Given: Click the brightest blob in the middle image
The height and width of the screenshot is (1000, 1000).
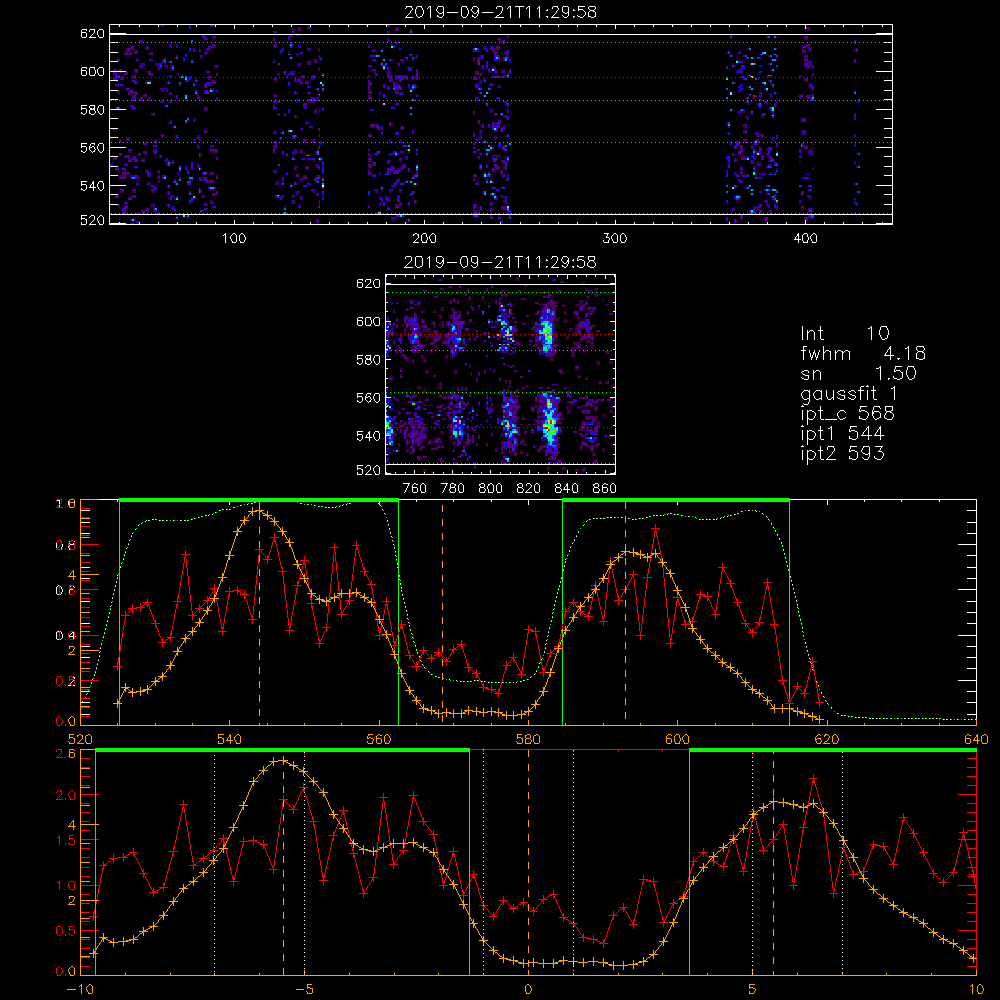Looking at the screenshot, I should 550,421.
